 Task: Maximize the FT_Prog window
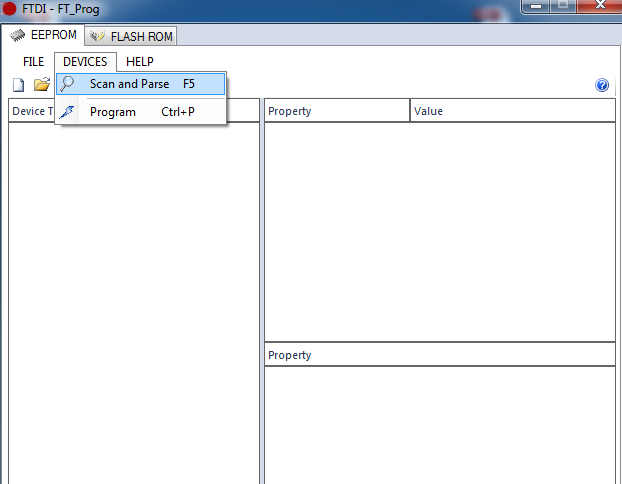coord(563,6)
